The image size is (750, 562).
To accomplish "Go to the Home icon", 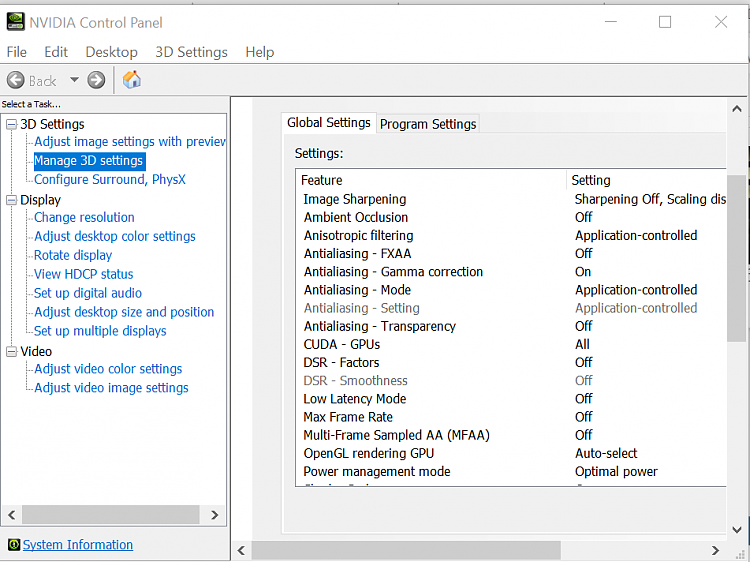I will point(132,79).
